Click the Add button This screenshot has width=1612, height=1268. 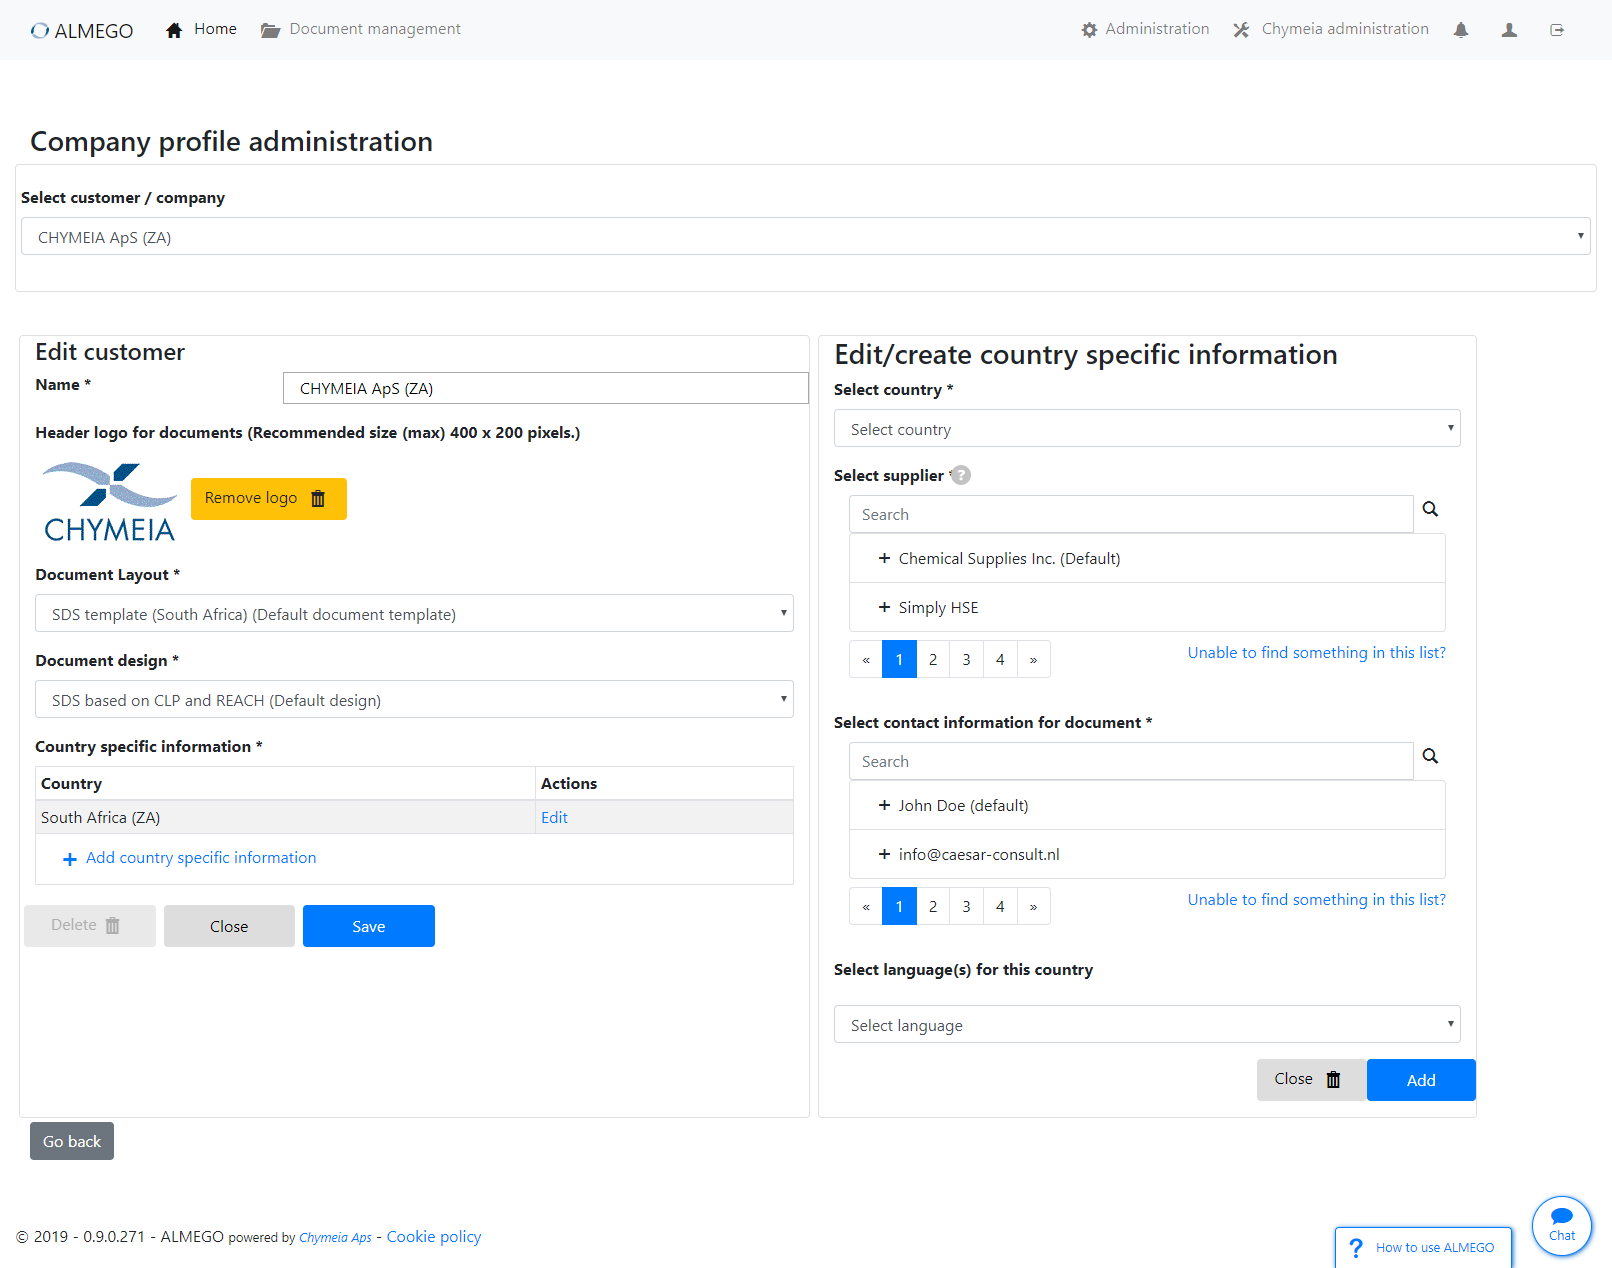[x=1421, y=1080]
